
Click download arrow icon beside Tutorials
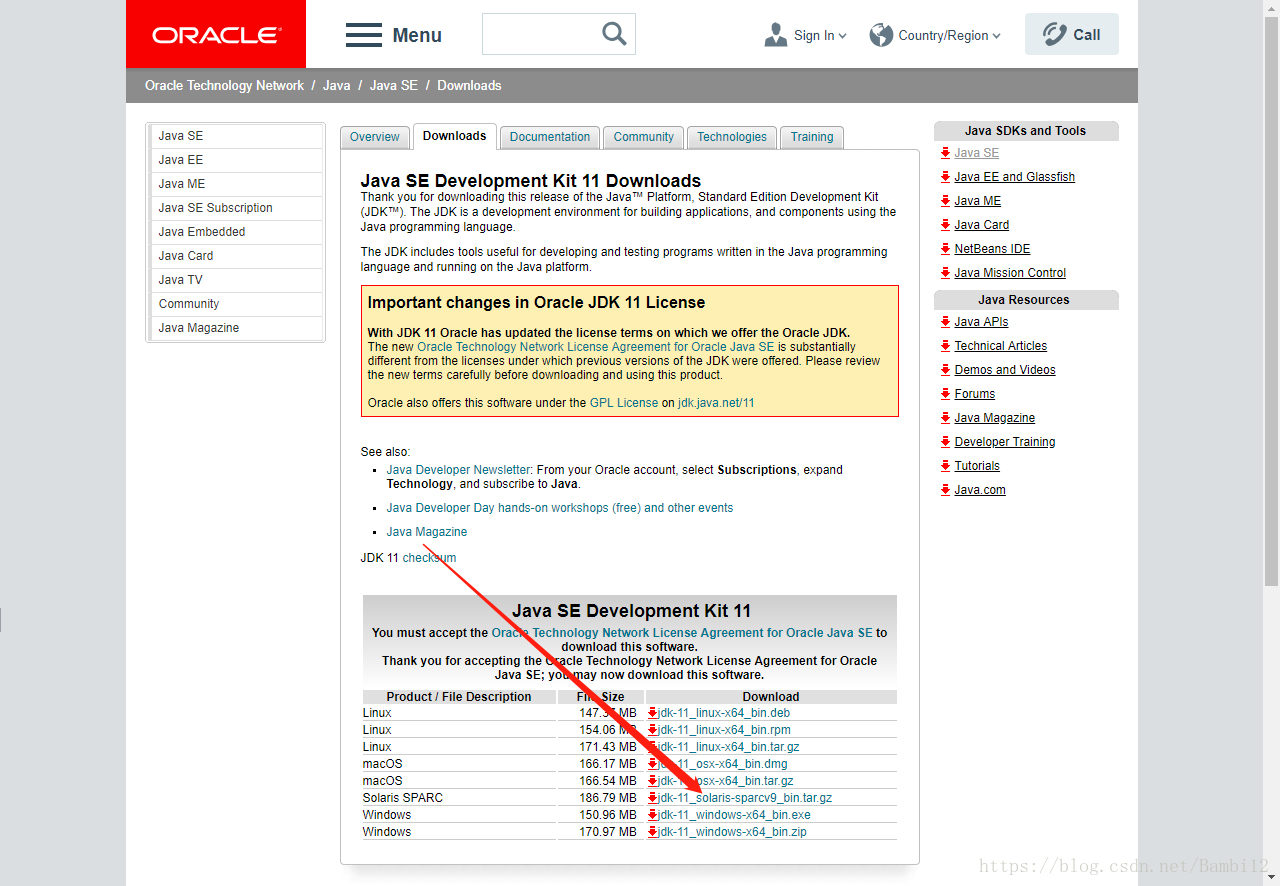pos(945,466)
